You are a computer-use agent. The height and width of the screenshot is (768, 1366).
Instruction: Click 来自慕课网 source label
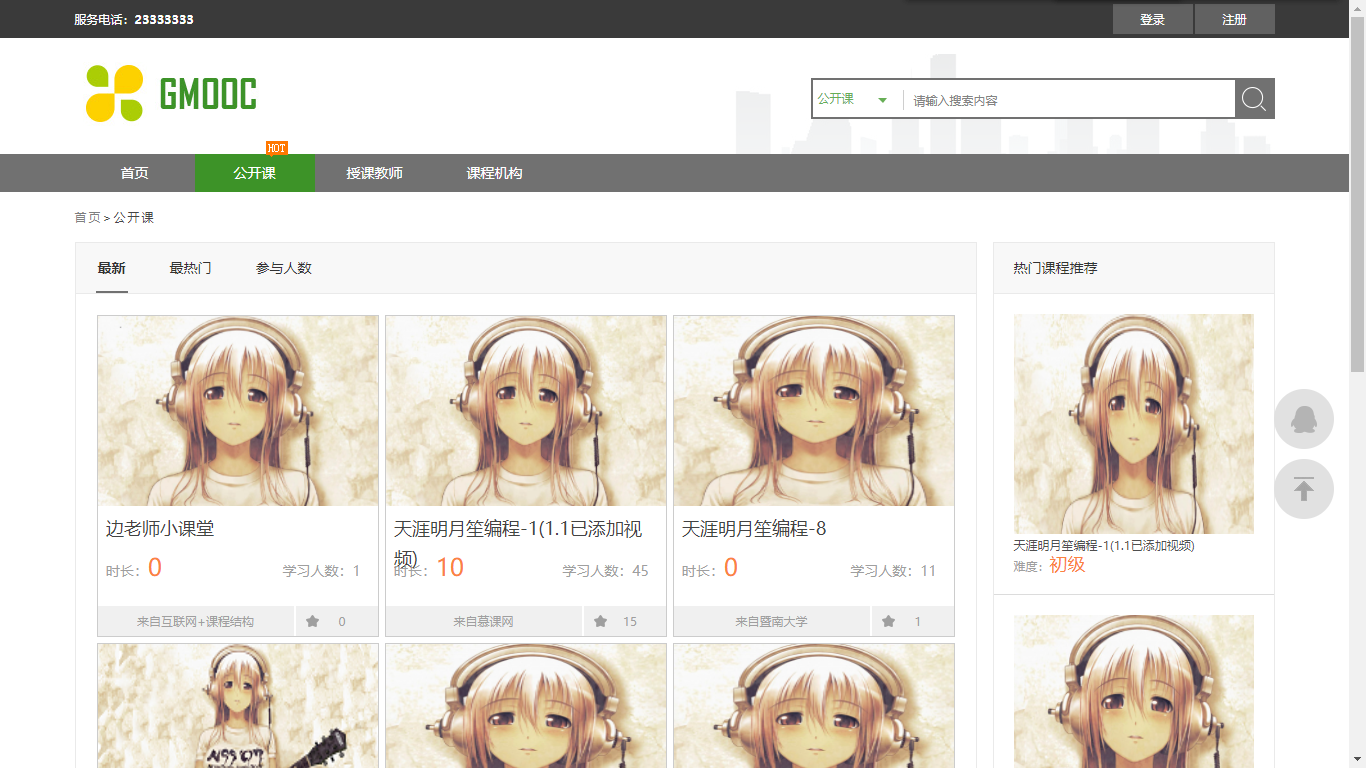(484, 621)
